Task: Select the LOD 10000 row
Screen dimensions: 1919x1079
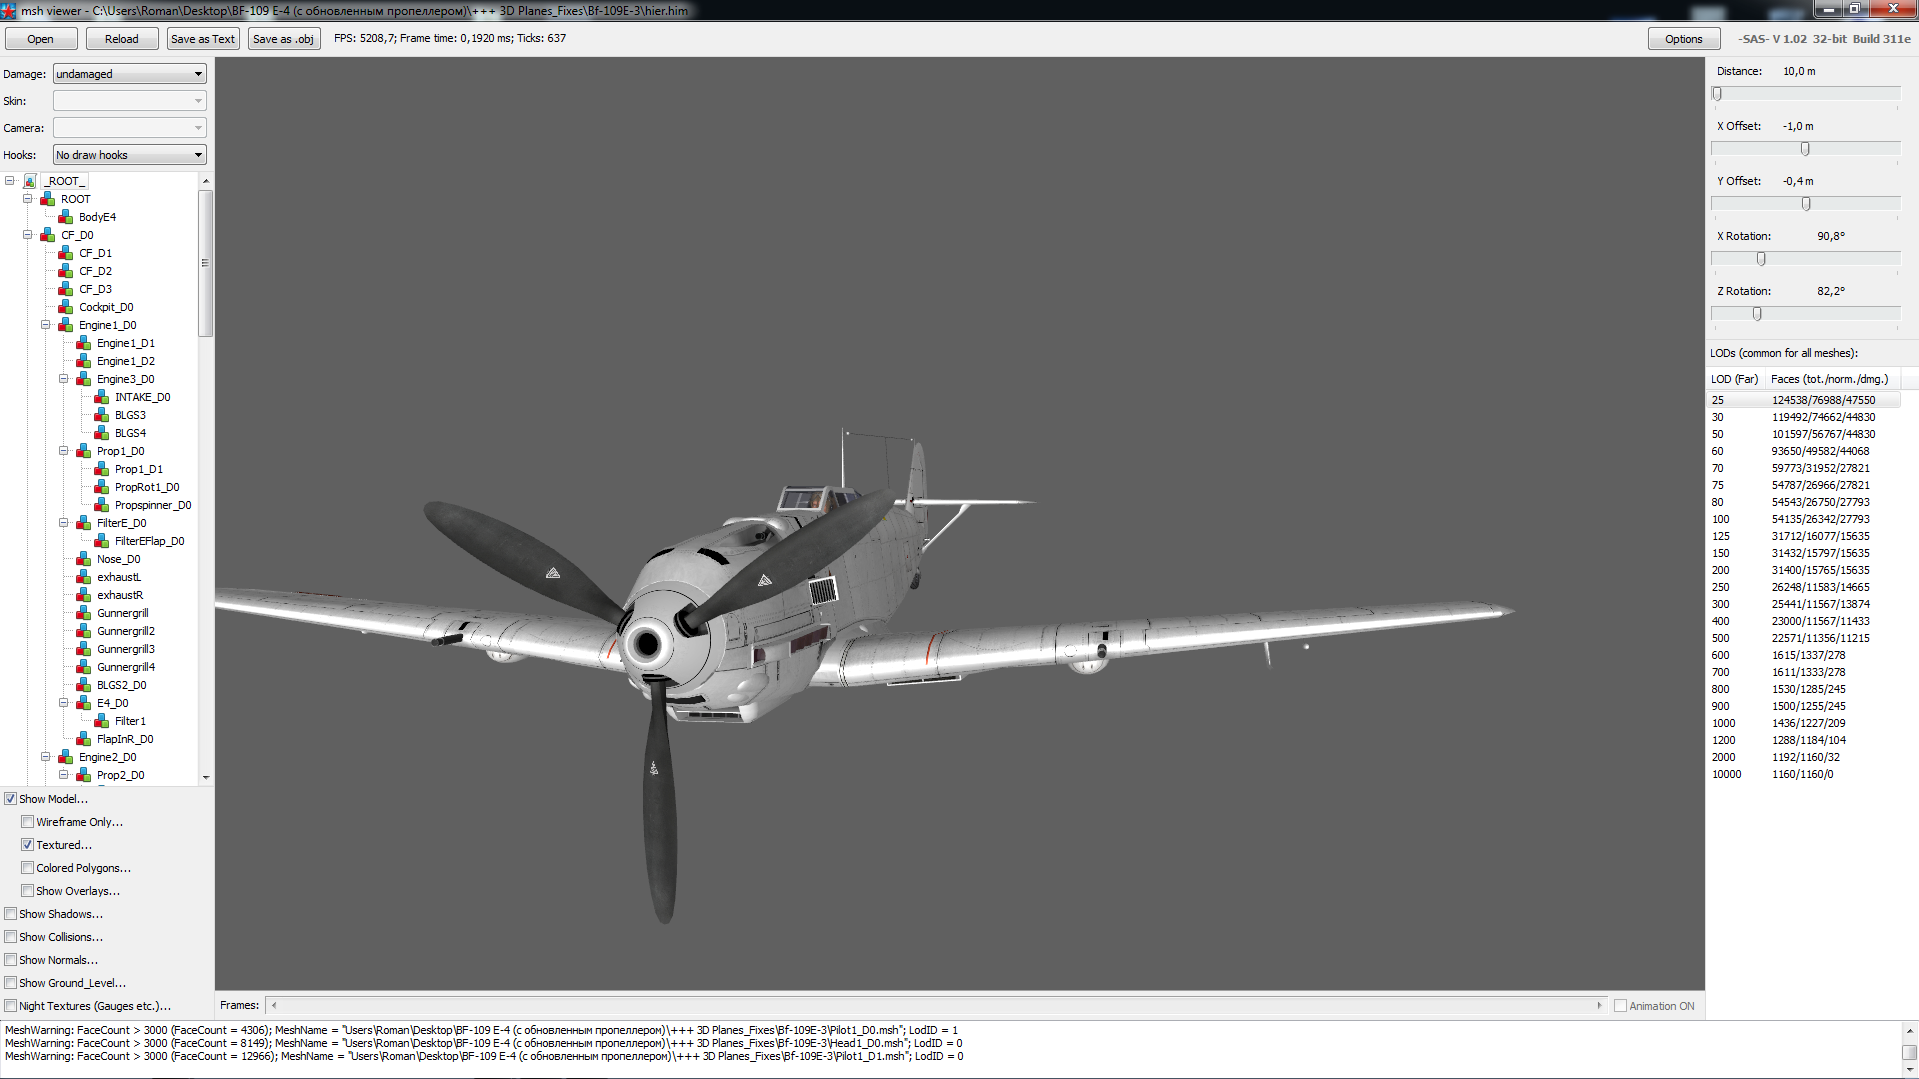Action: pos(1804,774)
